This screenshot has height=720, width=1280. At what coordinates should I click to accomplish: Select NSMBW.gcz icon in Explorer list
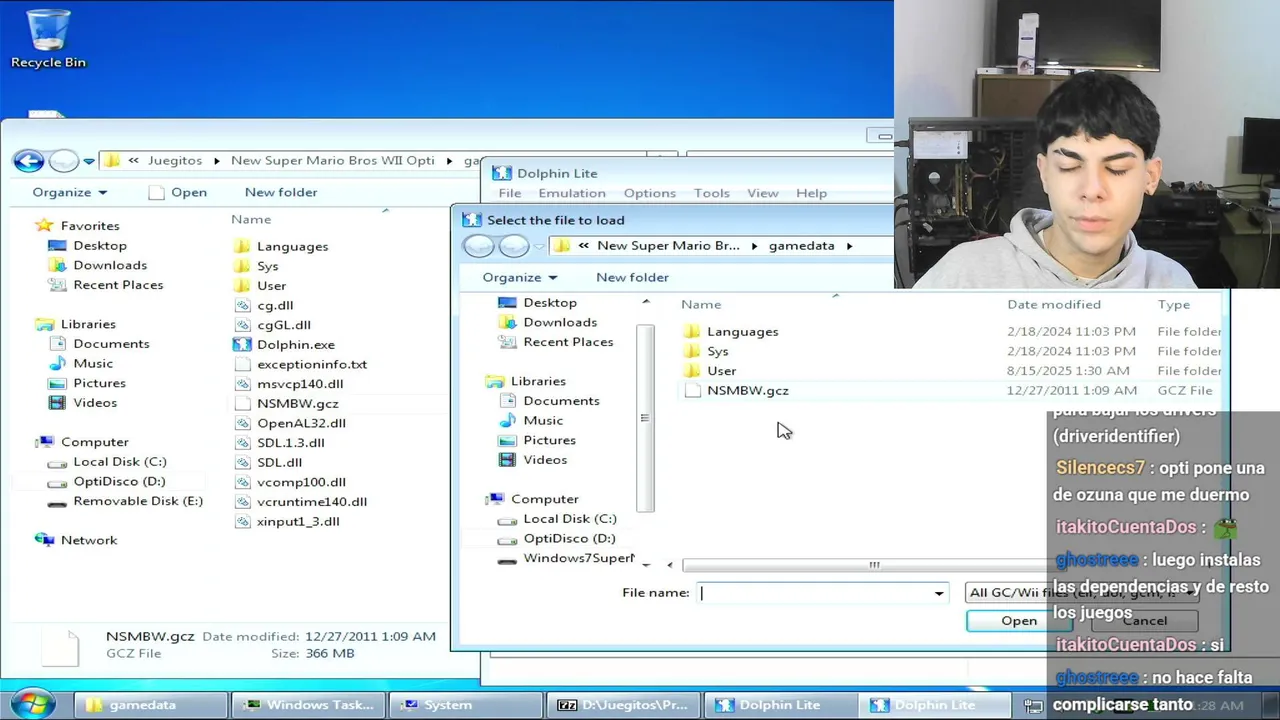[242, 403]
